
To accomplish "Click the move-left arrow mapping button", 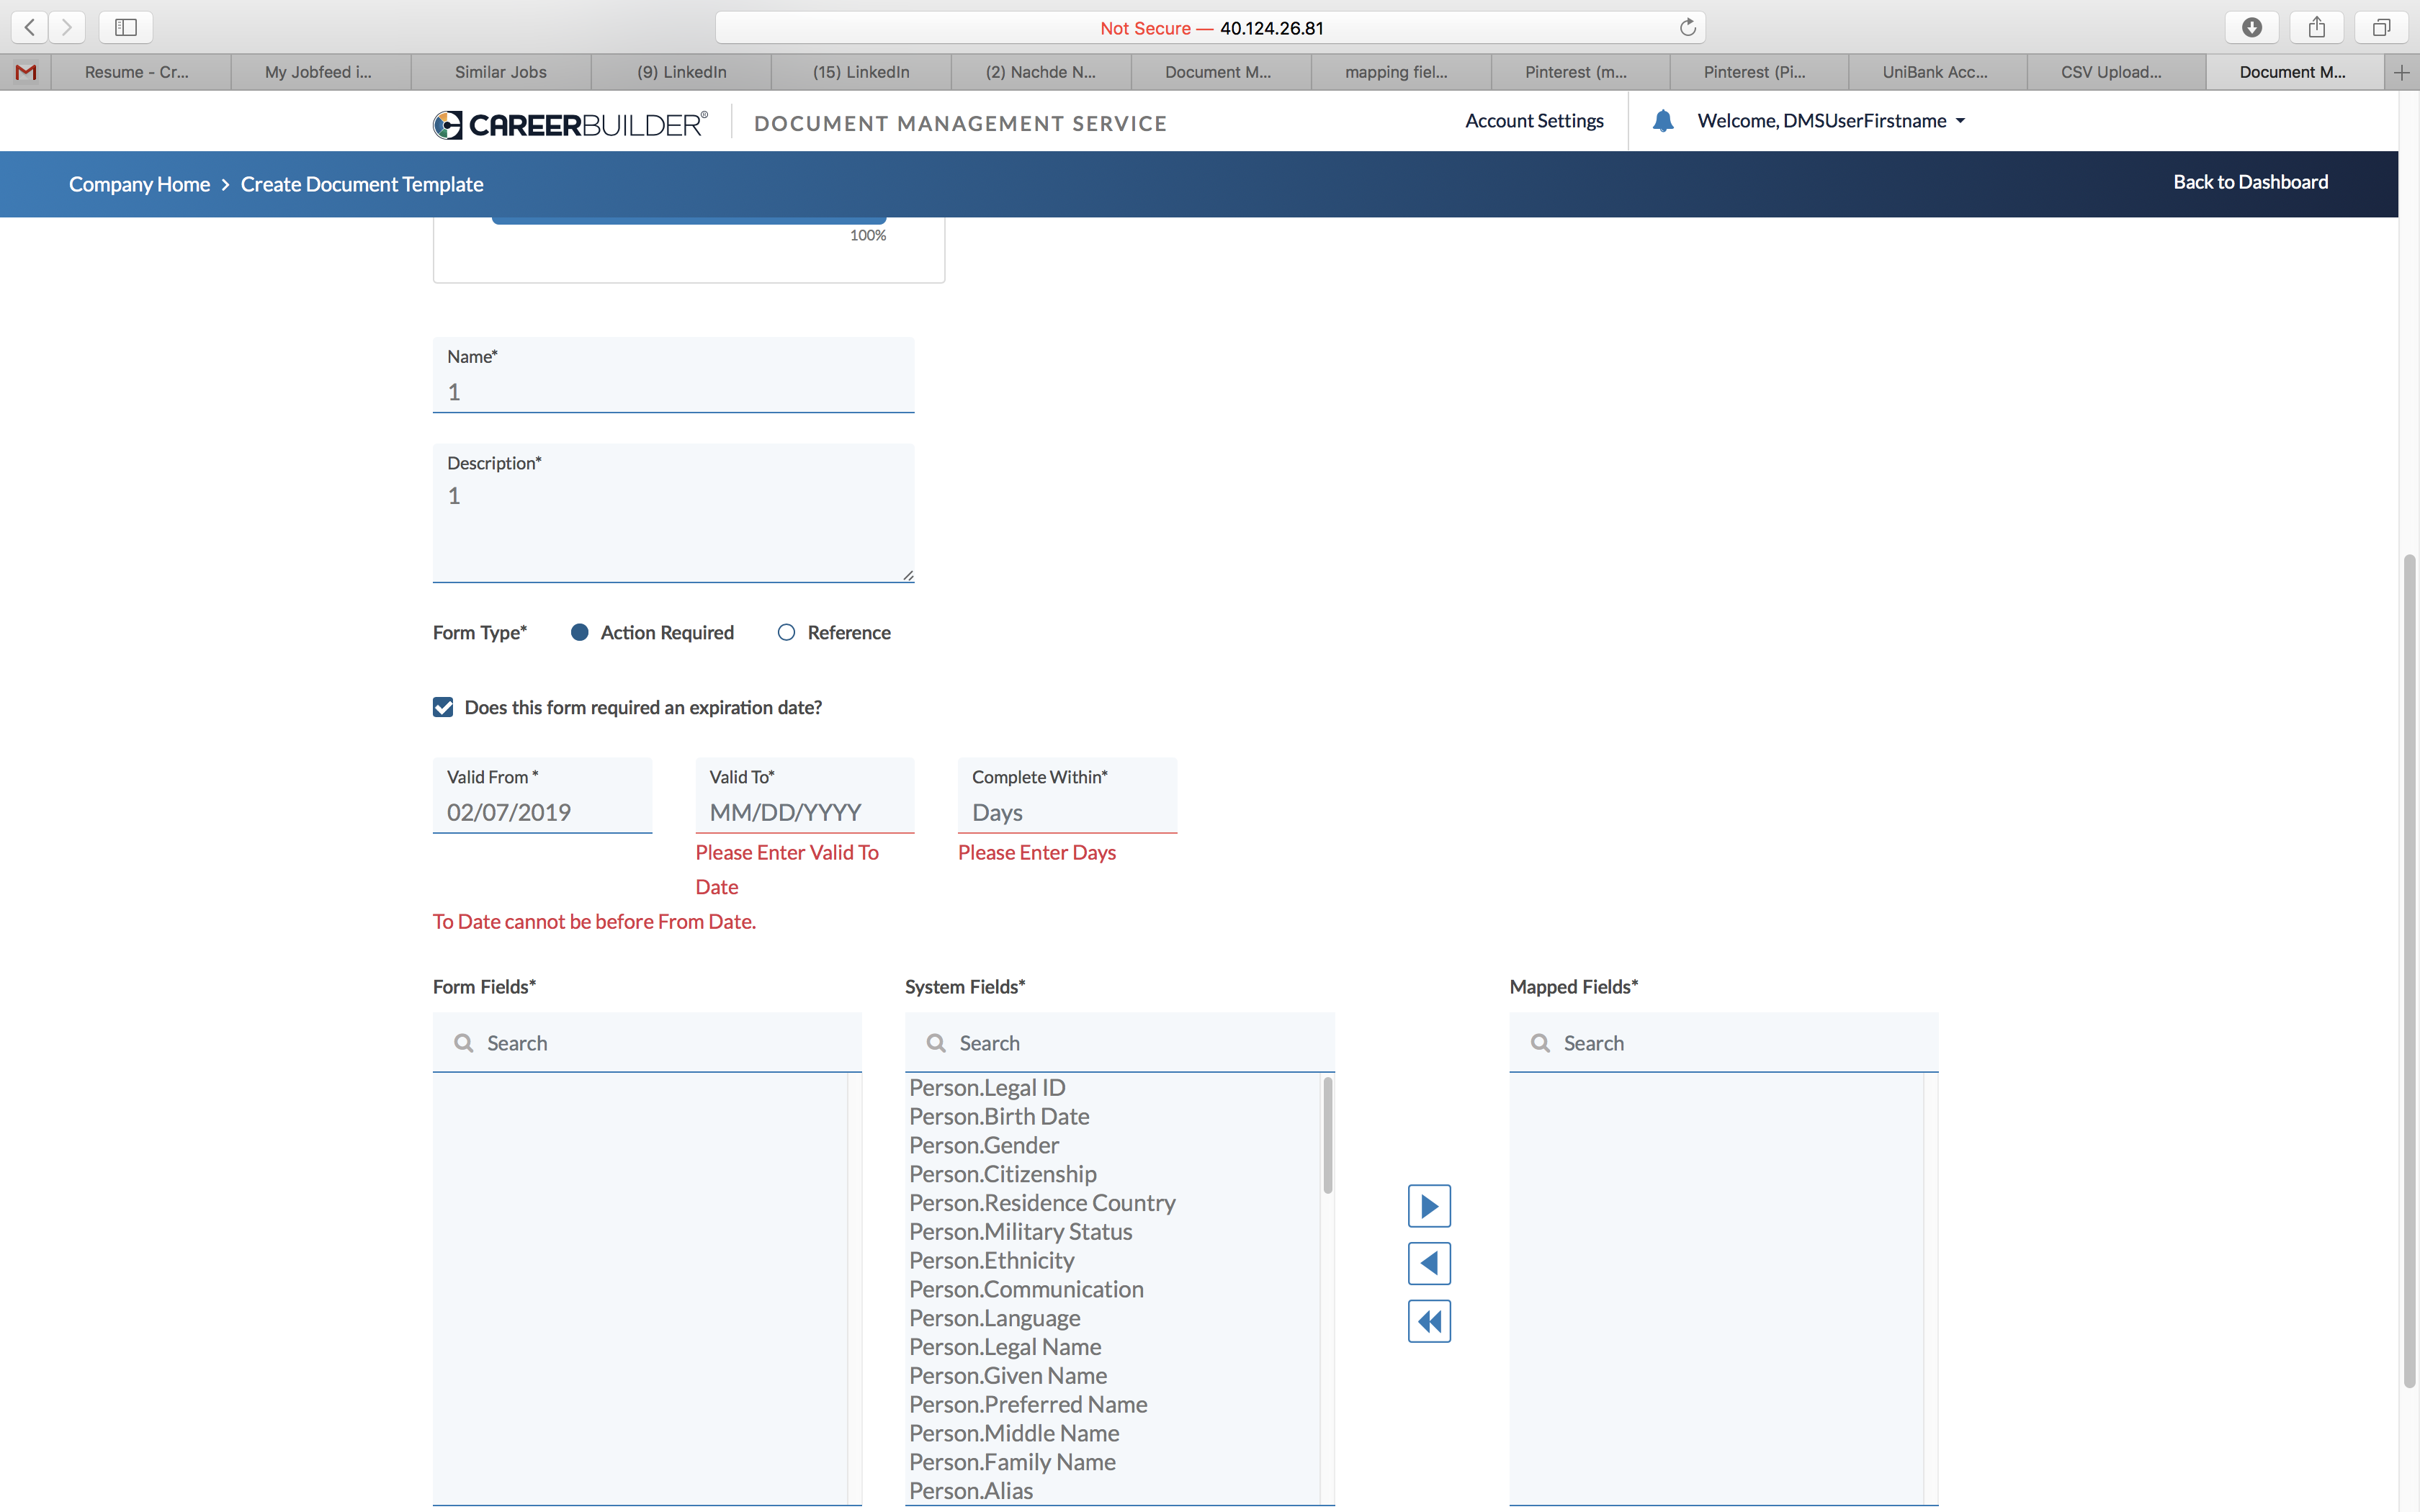I will [x=1429, y=1263].
